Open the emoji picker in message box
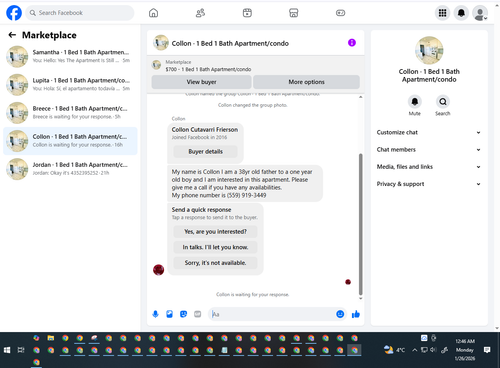 pos(340,314)
